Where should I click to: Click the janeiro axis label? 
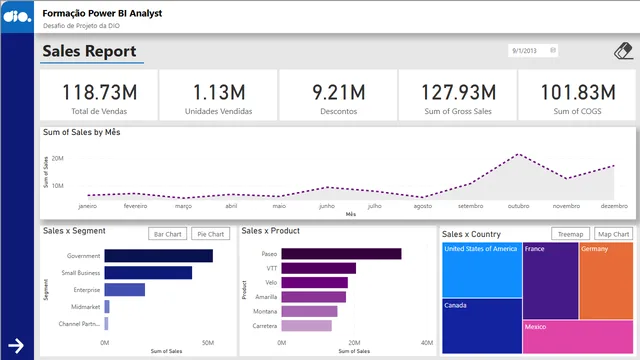(88, 206)
